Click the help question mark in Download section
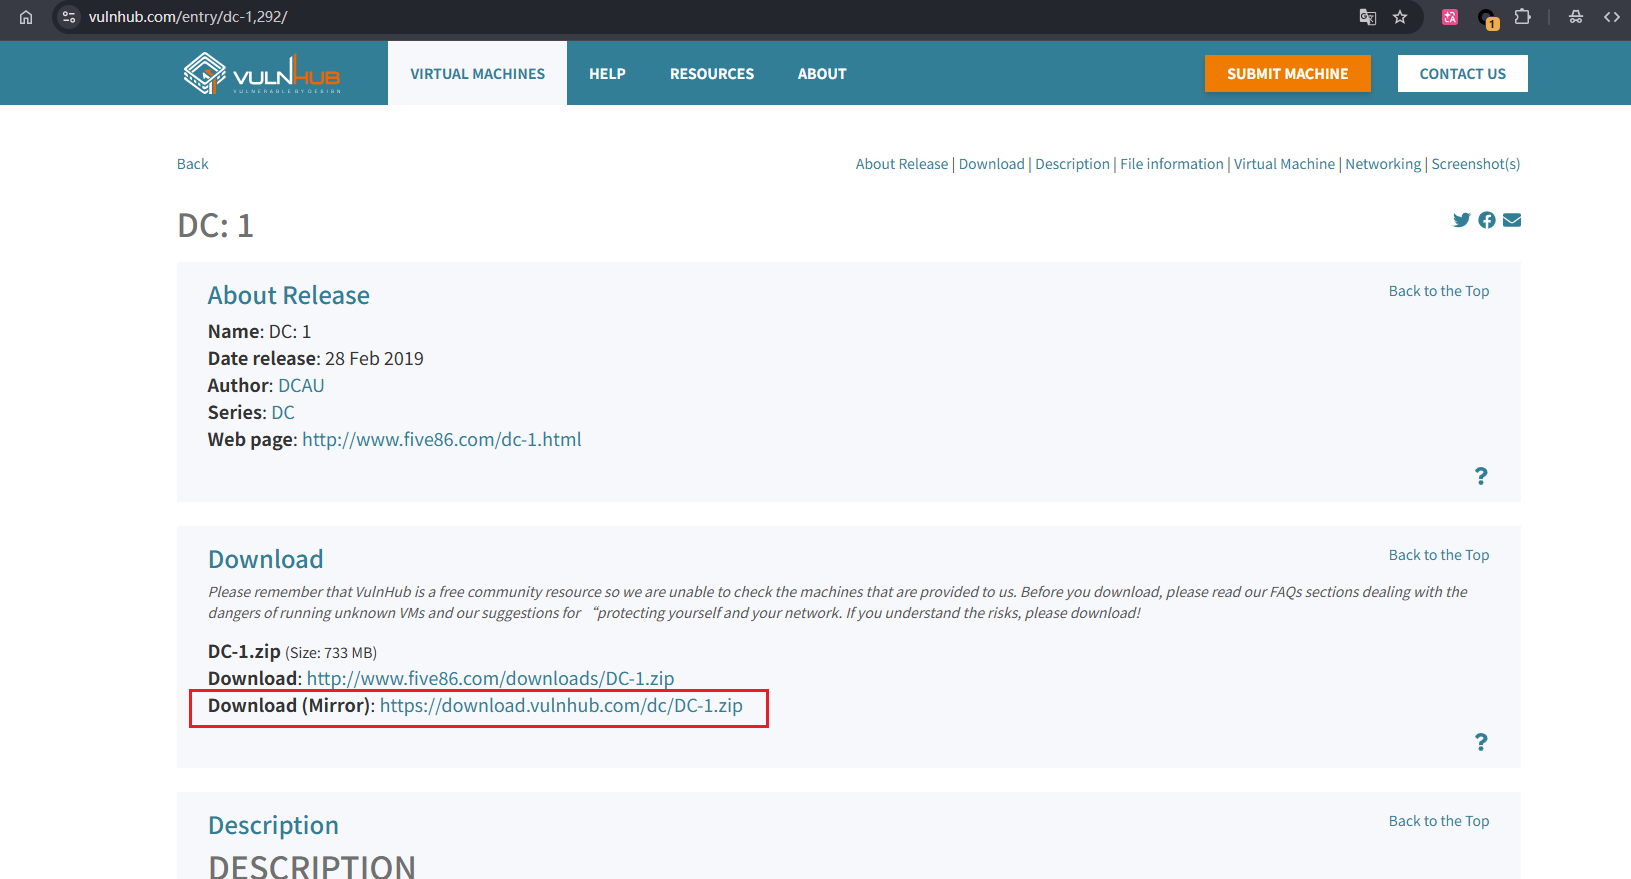Screen dimensions: 1631x879 tap(1481, 742)
